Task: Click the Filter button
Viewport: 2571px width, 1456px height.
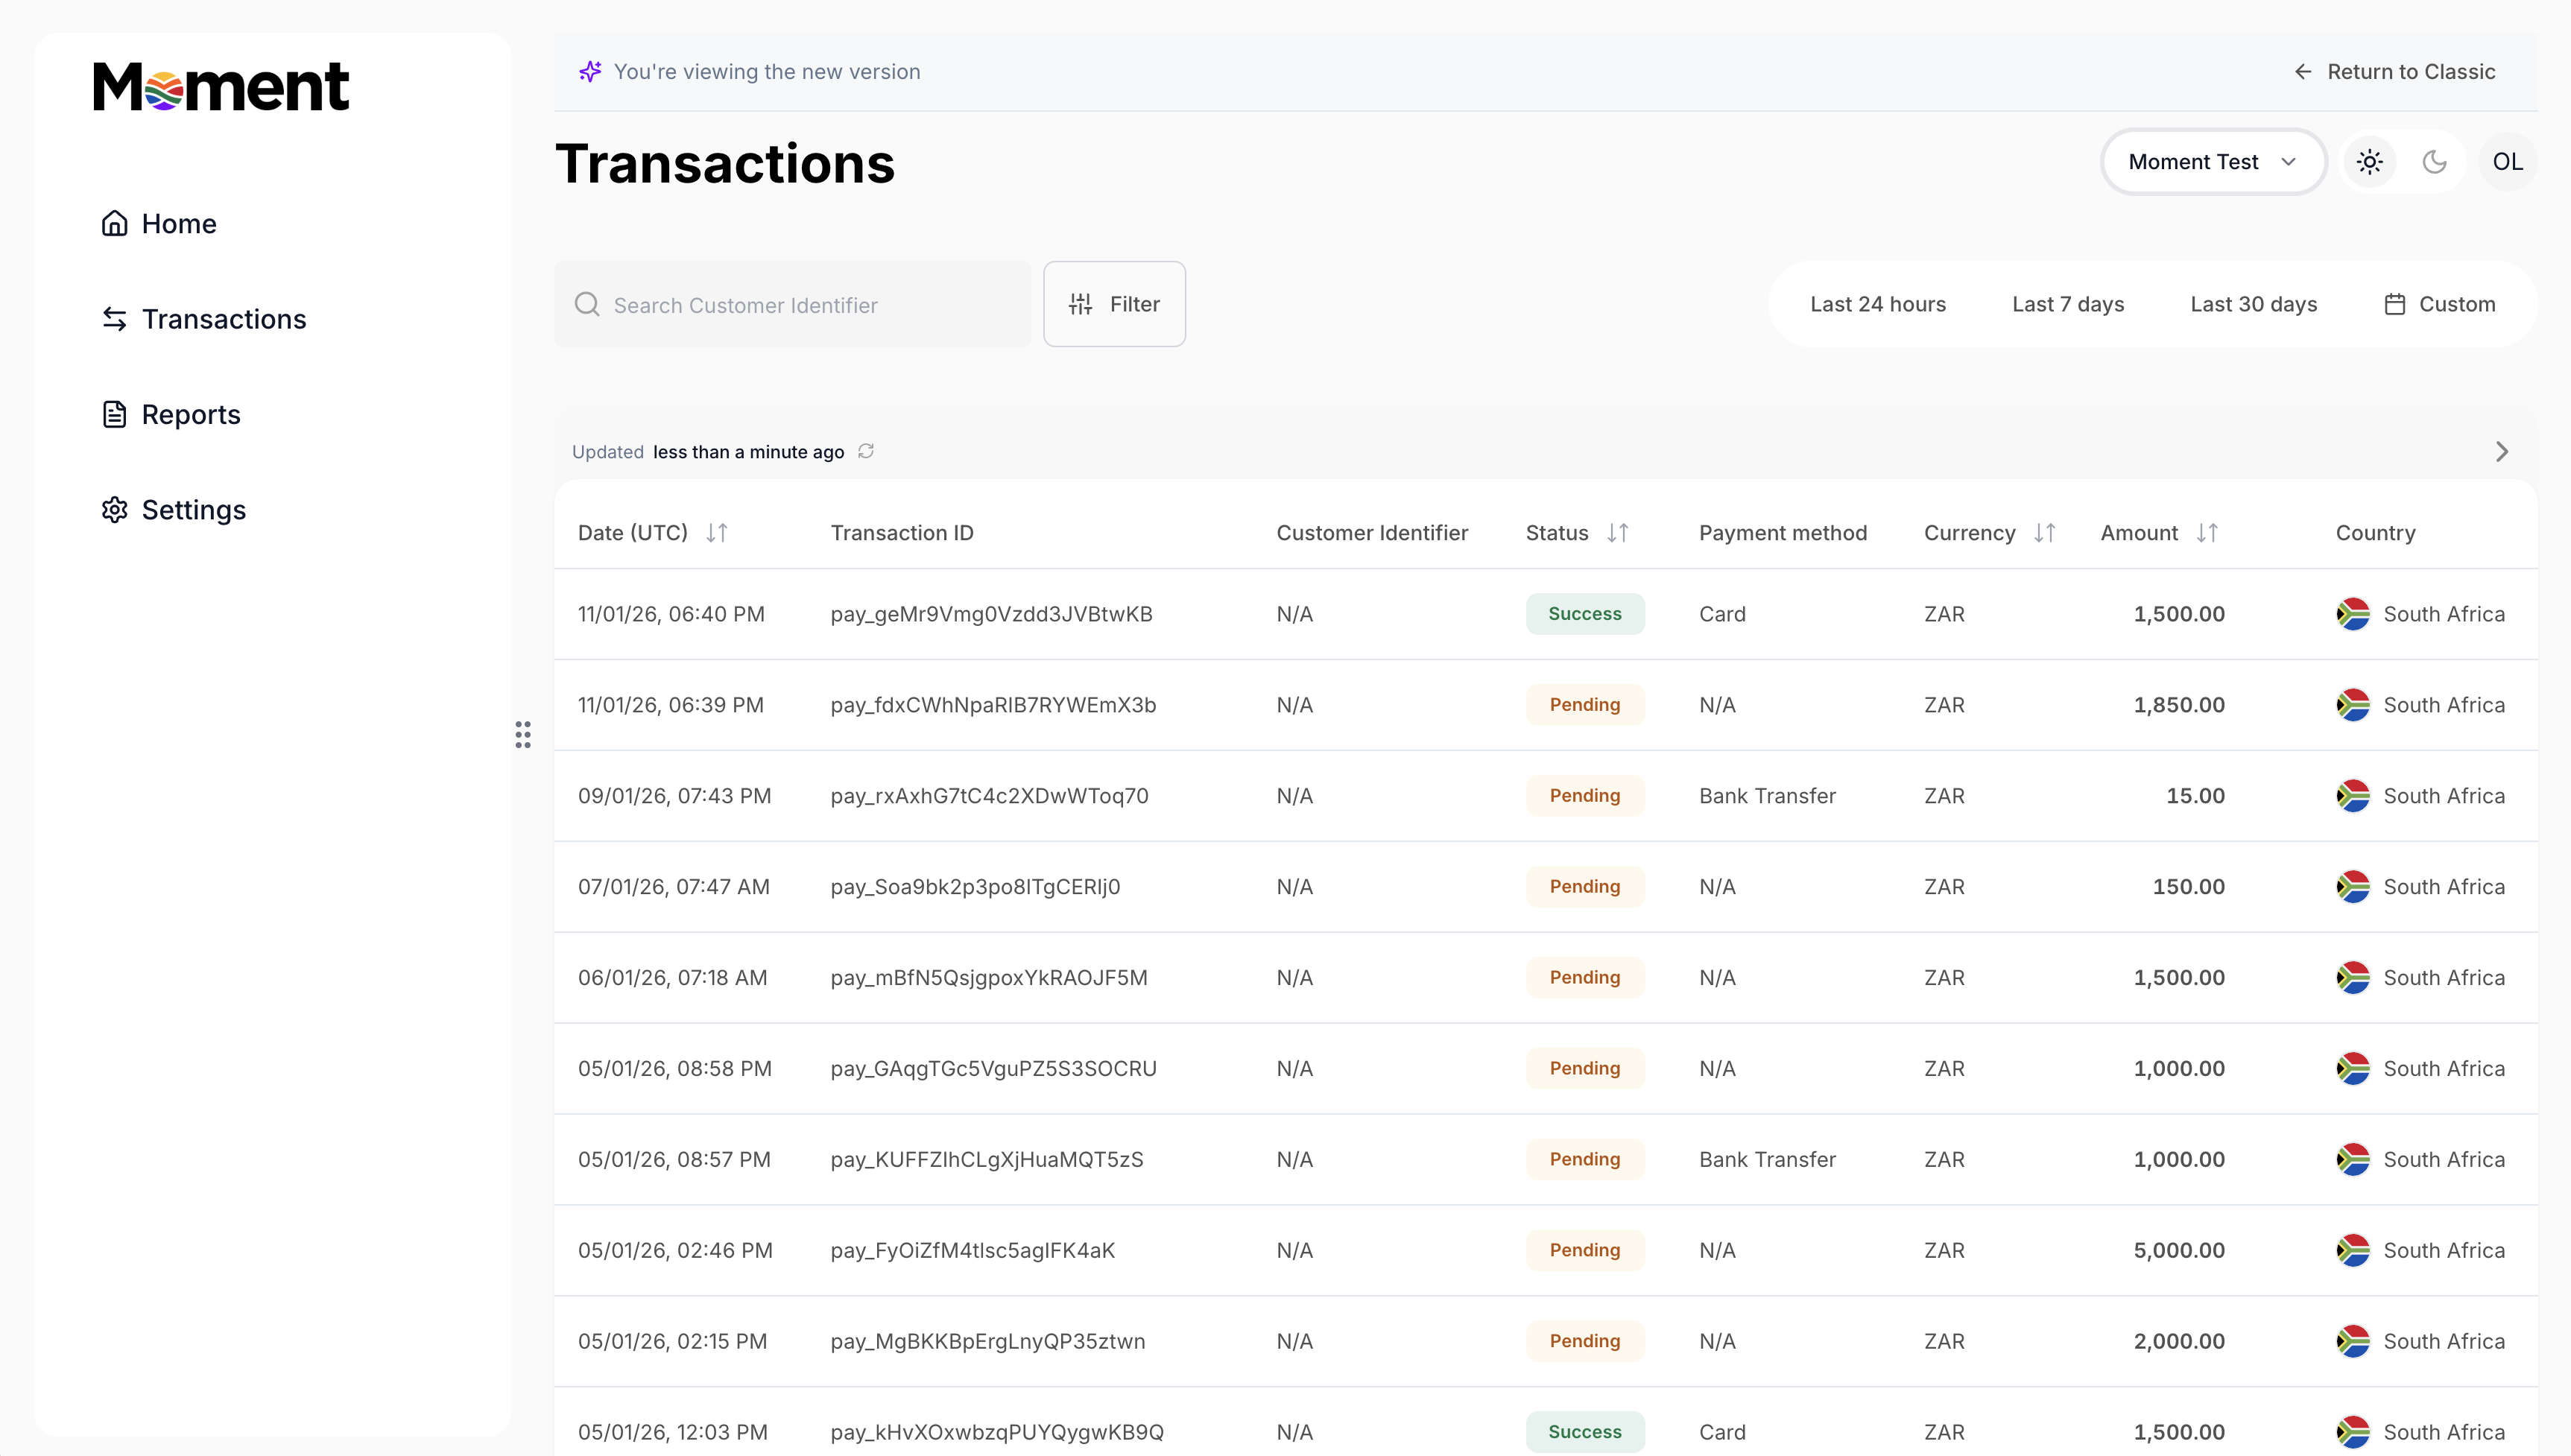Action: [x=1114, y=304]
